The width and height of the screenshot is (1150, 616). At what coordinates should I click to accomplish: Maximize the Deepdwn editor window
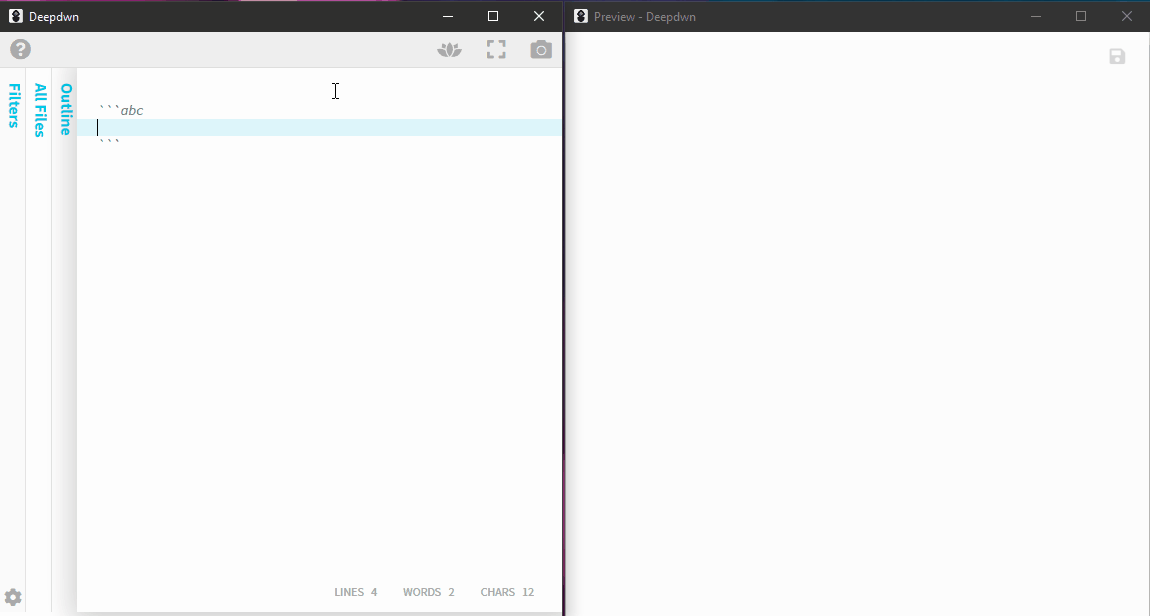click(493, 16)
